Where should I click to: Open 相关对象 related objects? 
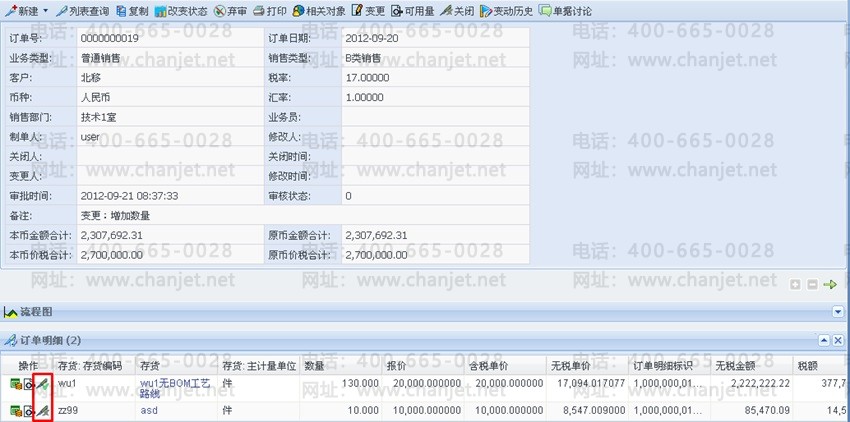[319, 11]
